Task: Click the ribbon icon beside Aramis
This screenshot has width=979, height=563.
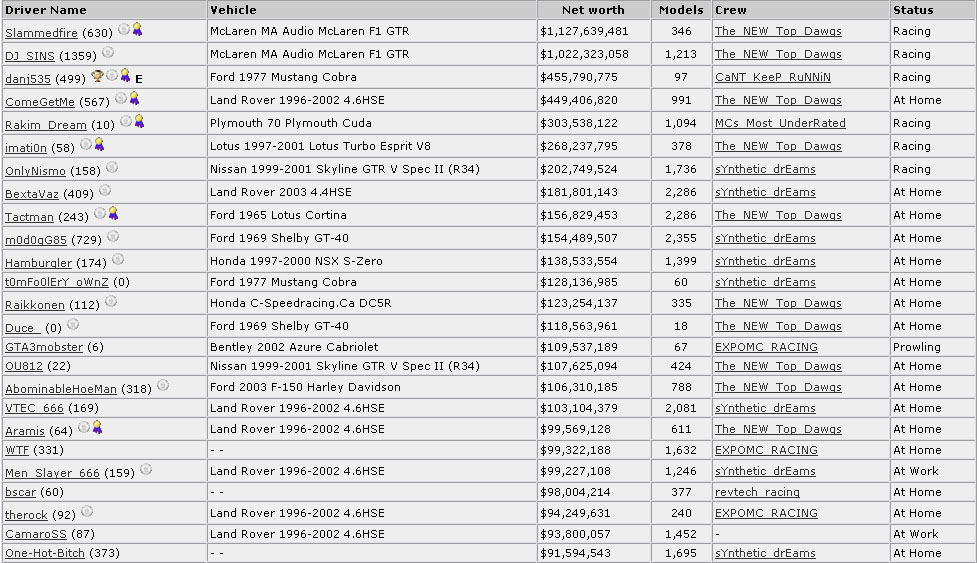Action: click(x=97, y=428)
